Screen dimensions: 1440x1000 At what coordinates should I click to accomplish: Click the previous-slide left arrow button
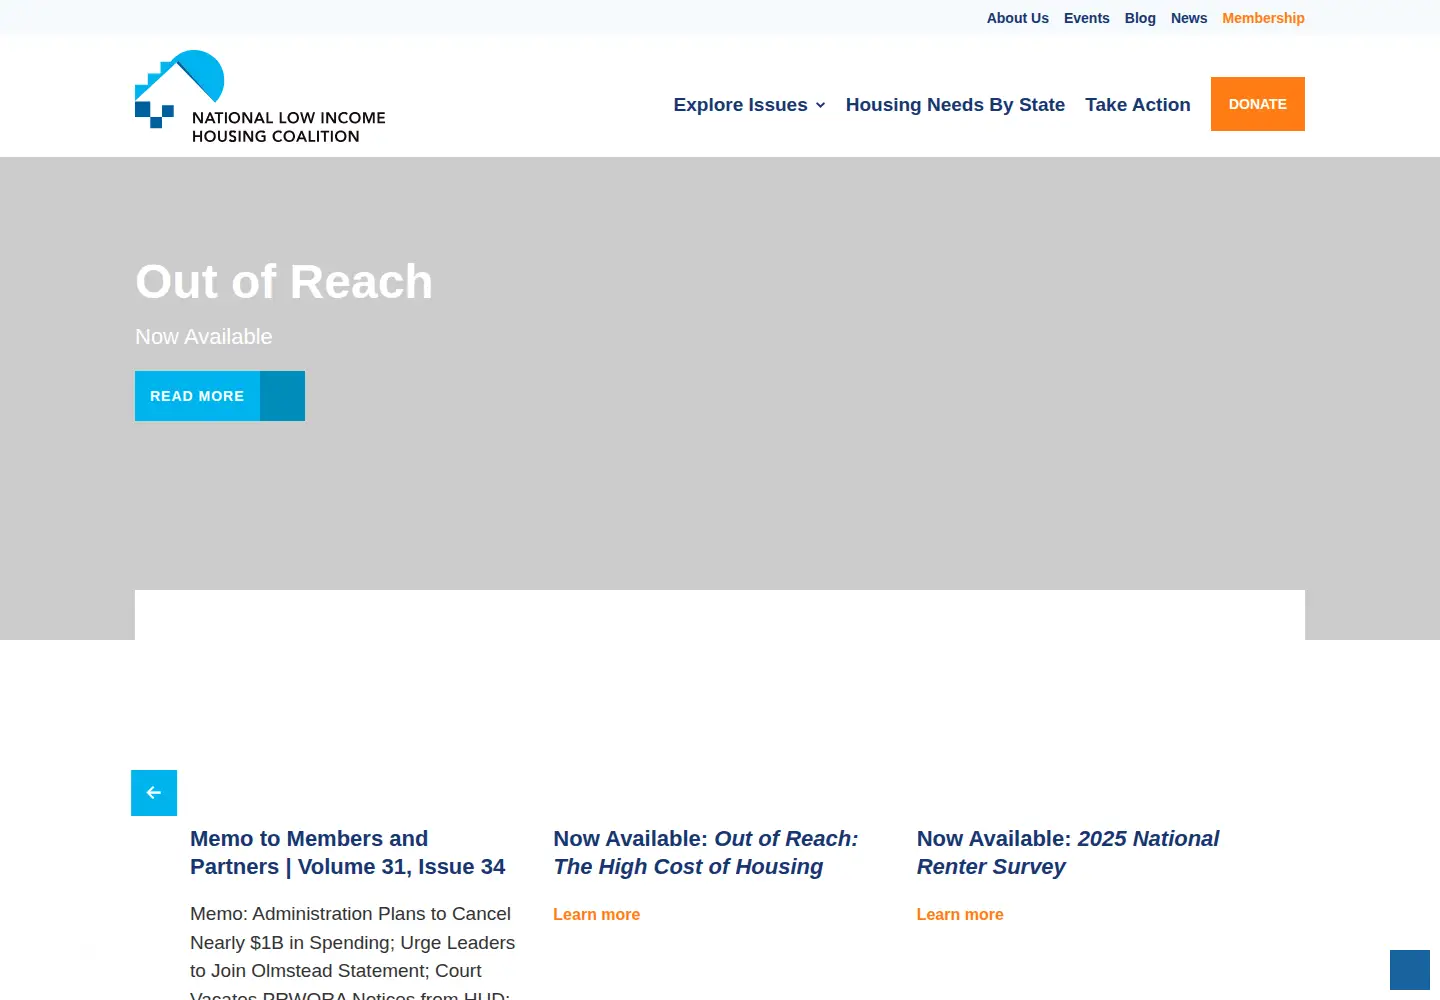click(154, 793)
